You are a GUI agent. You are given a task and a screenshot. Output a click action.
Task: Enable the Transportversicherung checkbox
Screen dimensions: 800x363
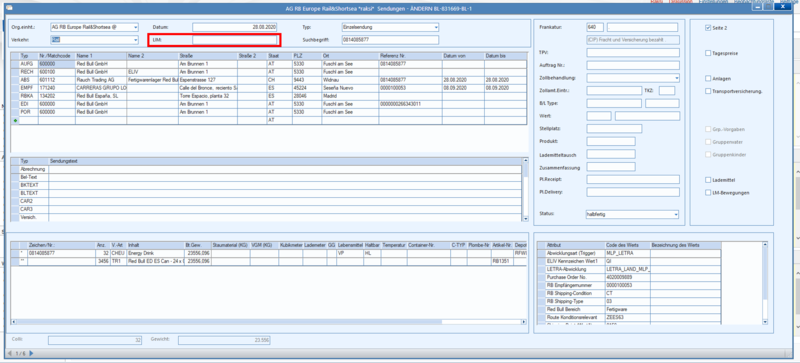pos(708,91)
